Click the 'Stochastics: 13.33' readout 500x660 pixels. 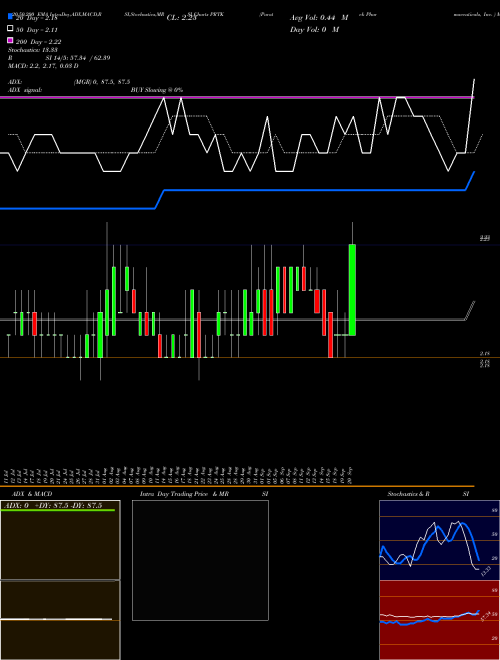pos(33,50)
